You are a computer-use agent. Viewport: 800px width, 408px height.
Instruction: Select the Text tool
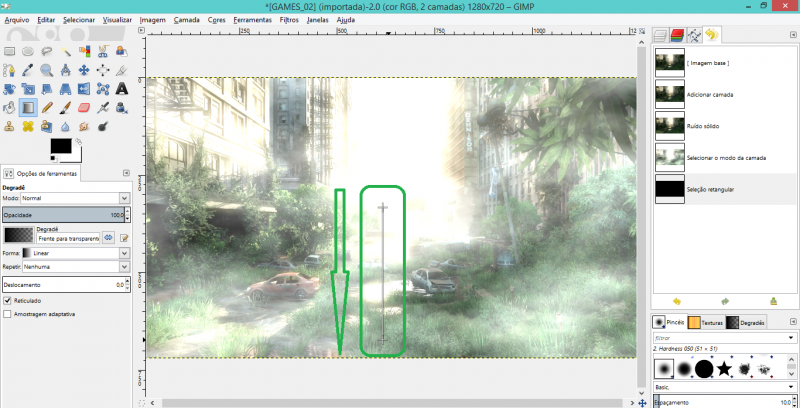(x=121, y=87)
